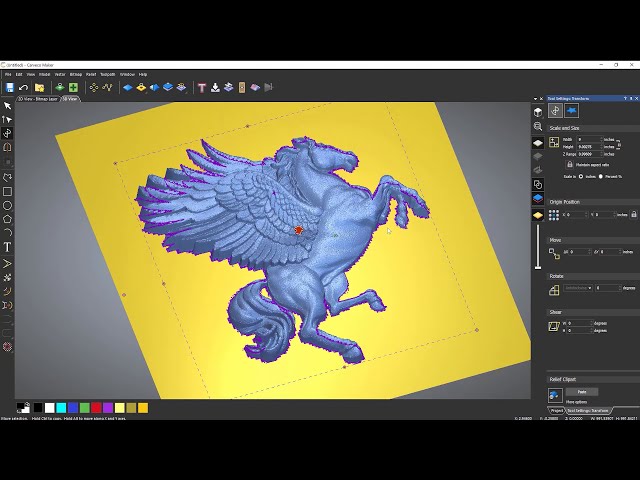Viewport: 640px width, 480px height.
Task: Switch to the 2D View - Bitmap Layer tab
Action: [38, 99]
